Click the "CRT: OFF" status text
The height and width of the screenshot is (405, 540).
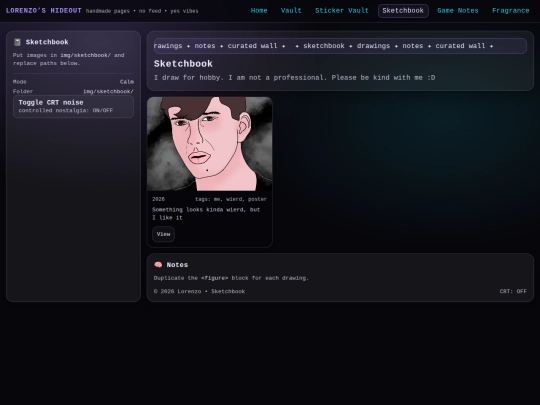(x=513, y=291)
